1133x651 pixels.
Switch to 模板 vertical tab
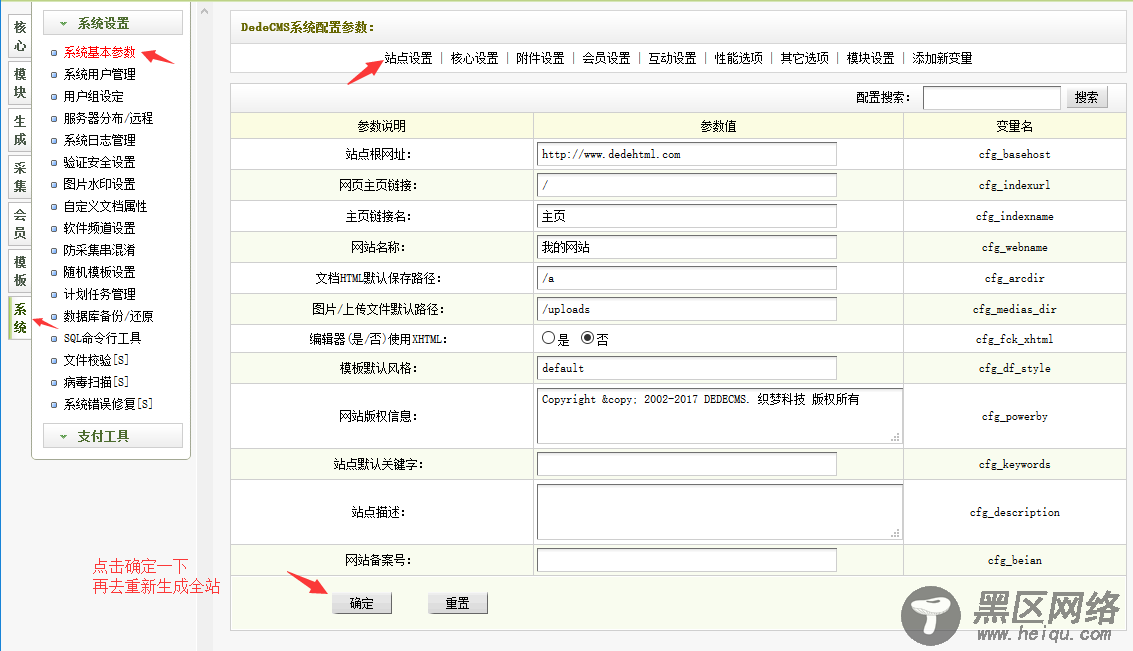click(20, 271)
